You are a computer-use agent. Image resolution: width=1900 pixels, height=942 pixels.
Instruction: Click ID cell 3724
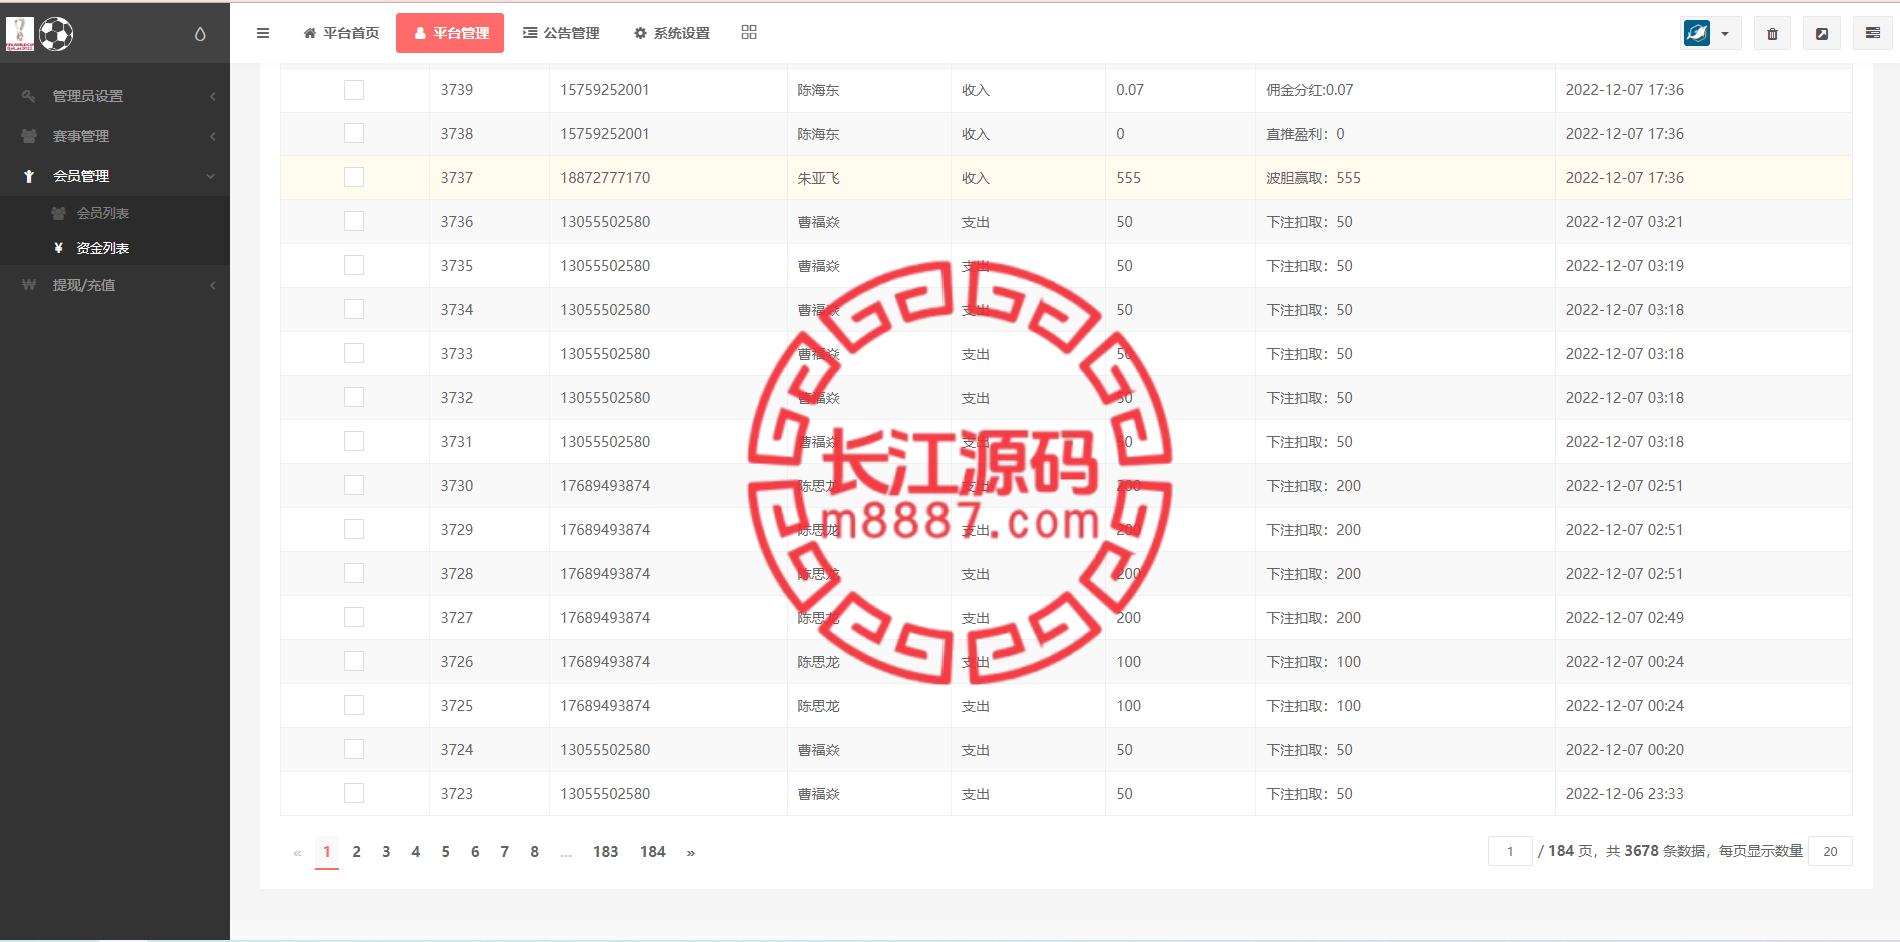(457, 750)
